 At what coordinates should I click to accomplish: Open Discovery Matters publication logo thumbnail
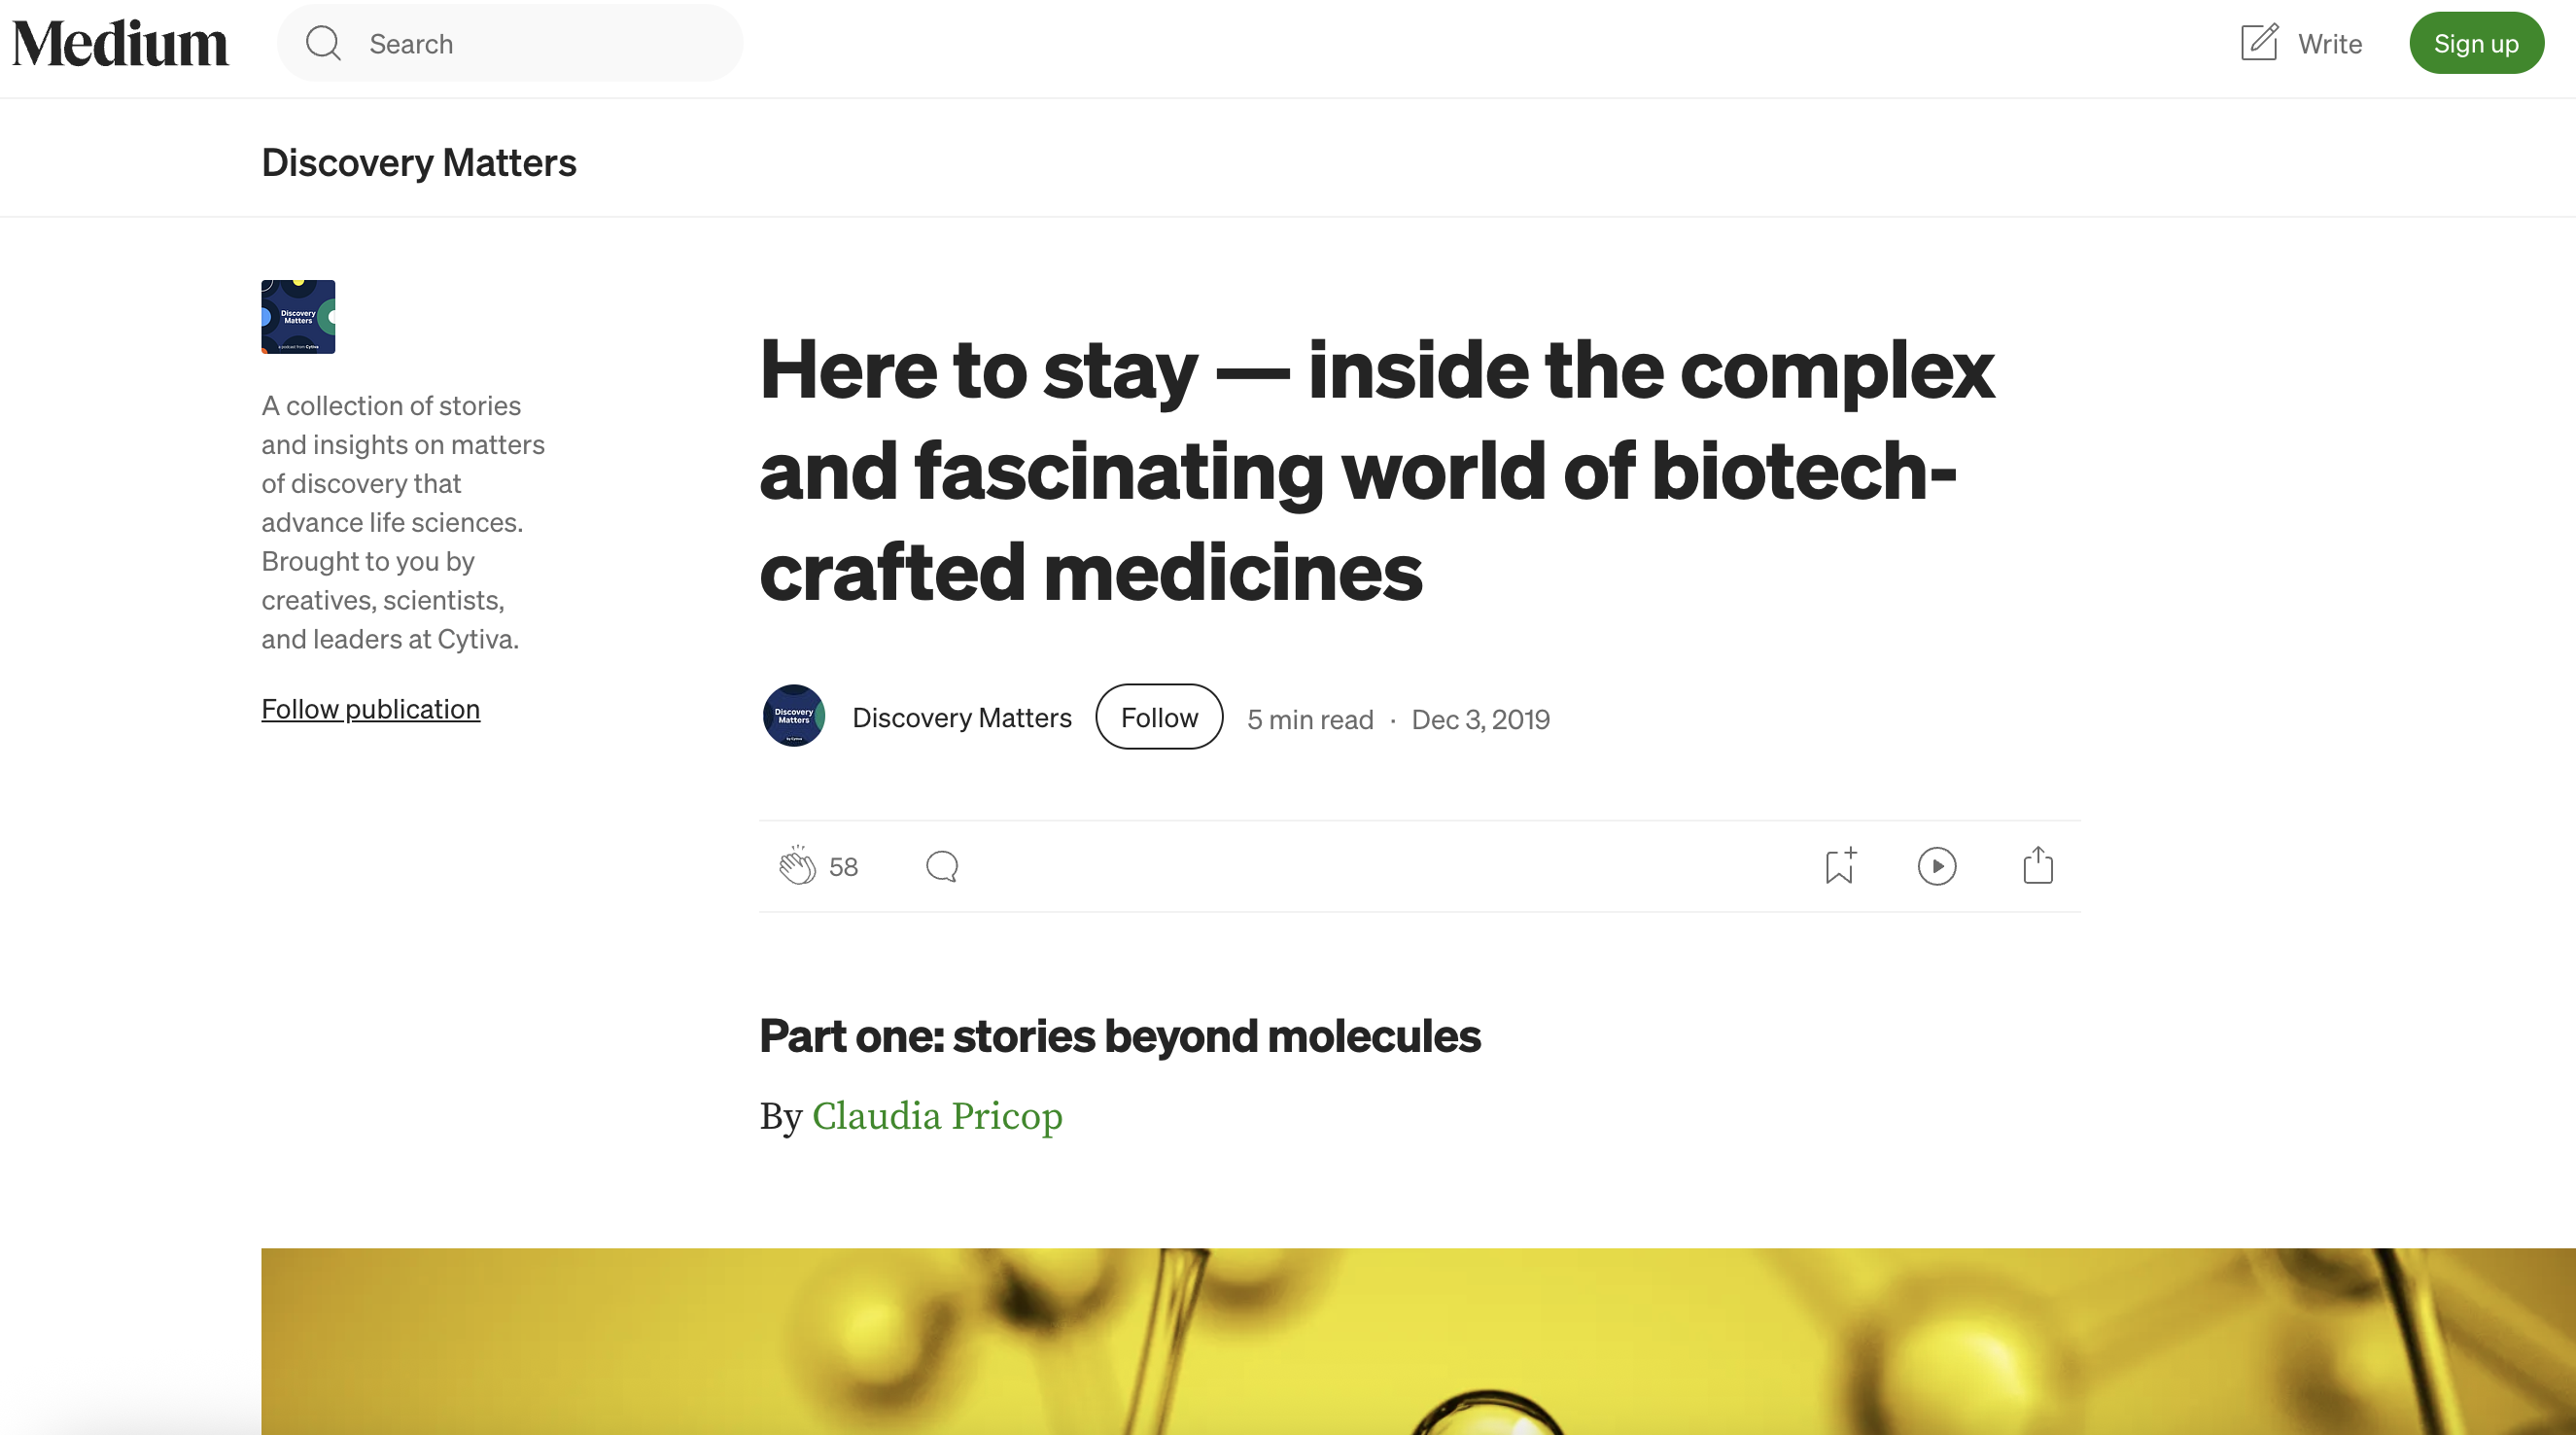(x=298, y=317)
